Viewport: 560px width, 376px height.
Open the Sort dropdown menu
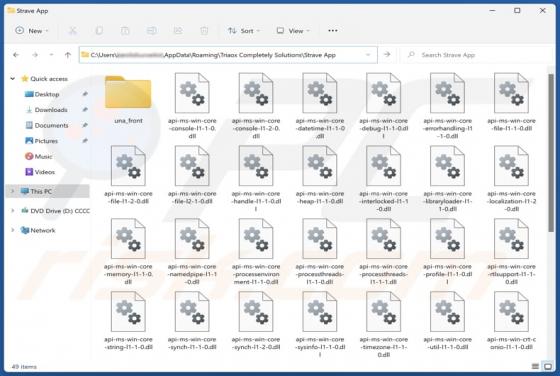coord(244,31)
